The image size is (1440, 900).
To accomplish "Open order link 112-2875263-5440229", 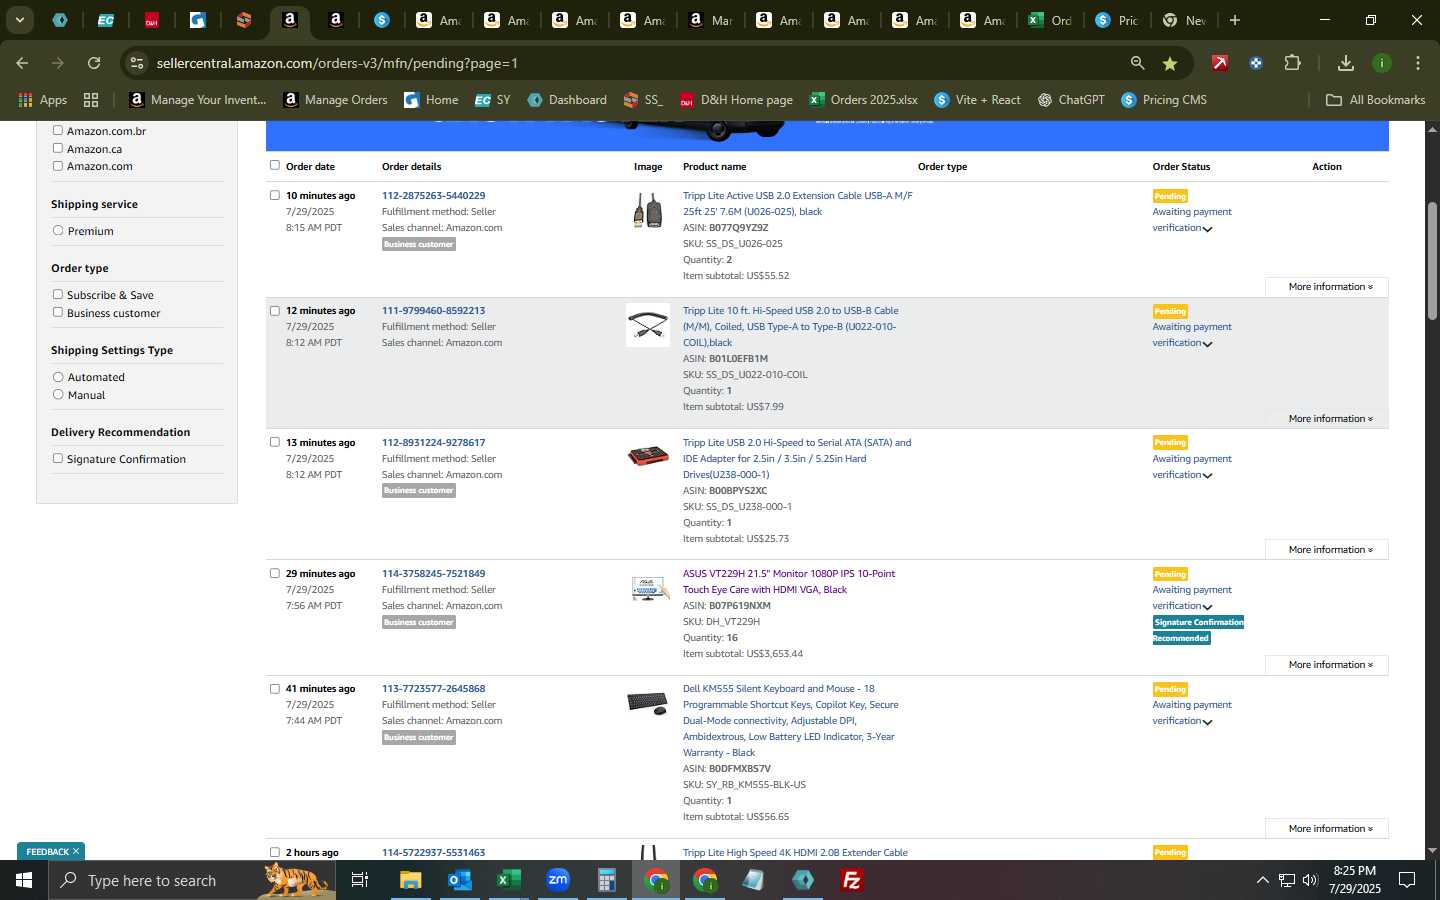I will (x=433, y=196).
